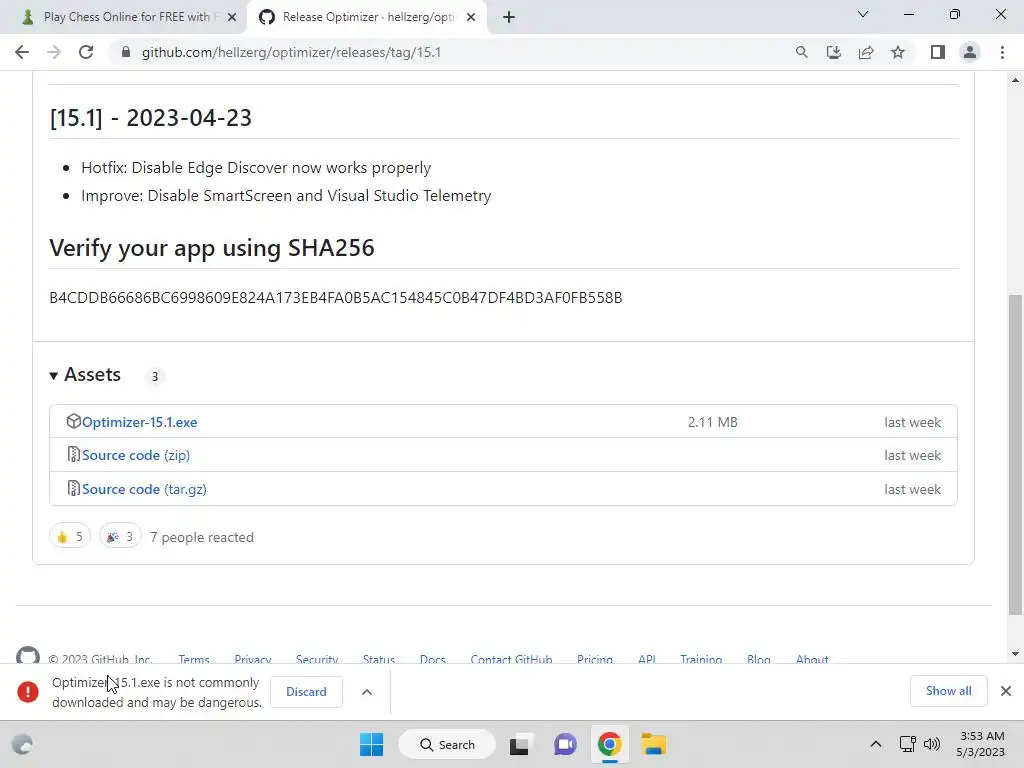
Task: Open the Docs footer link
Action: (x=432, y=659)
